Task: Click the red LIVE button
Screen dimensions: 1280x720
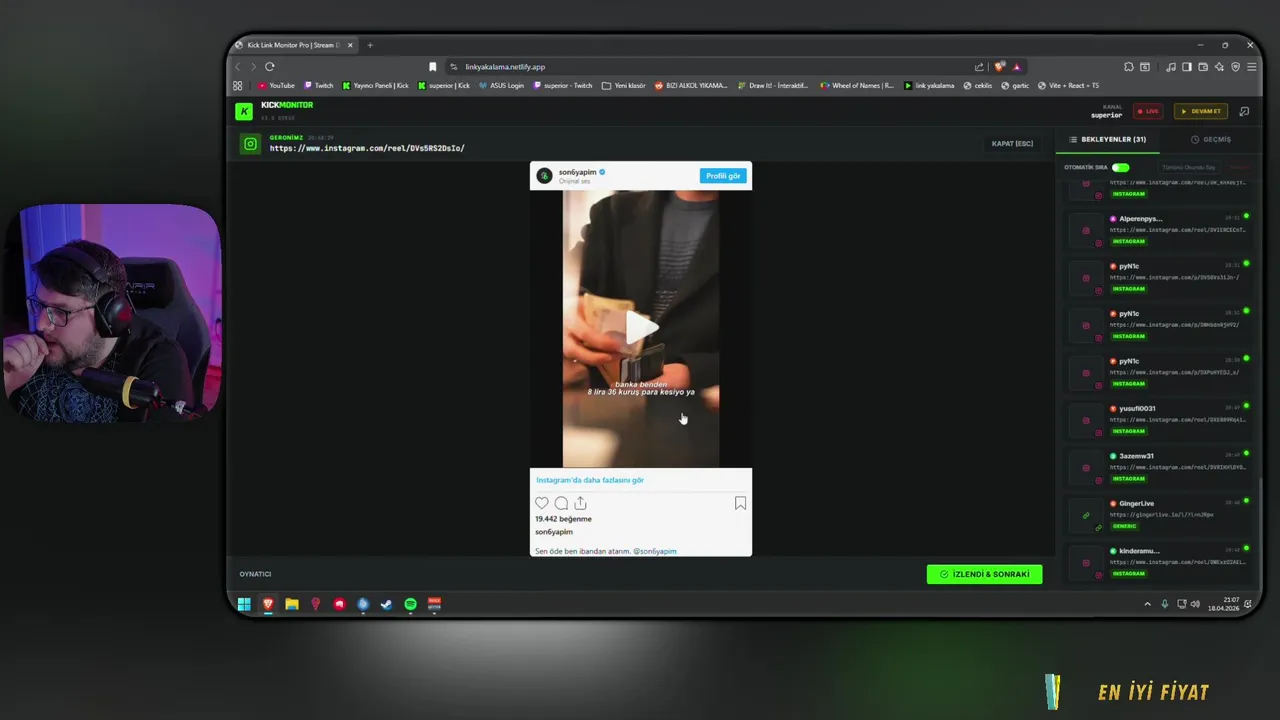Action: 1148,111
